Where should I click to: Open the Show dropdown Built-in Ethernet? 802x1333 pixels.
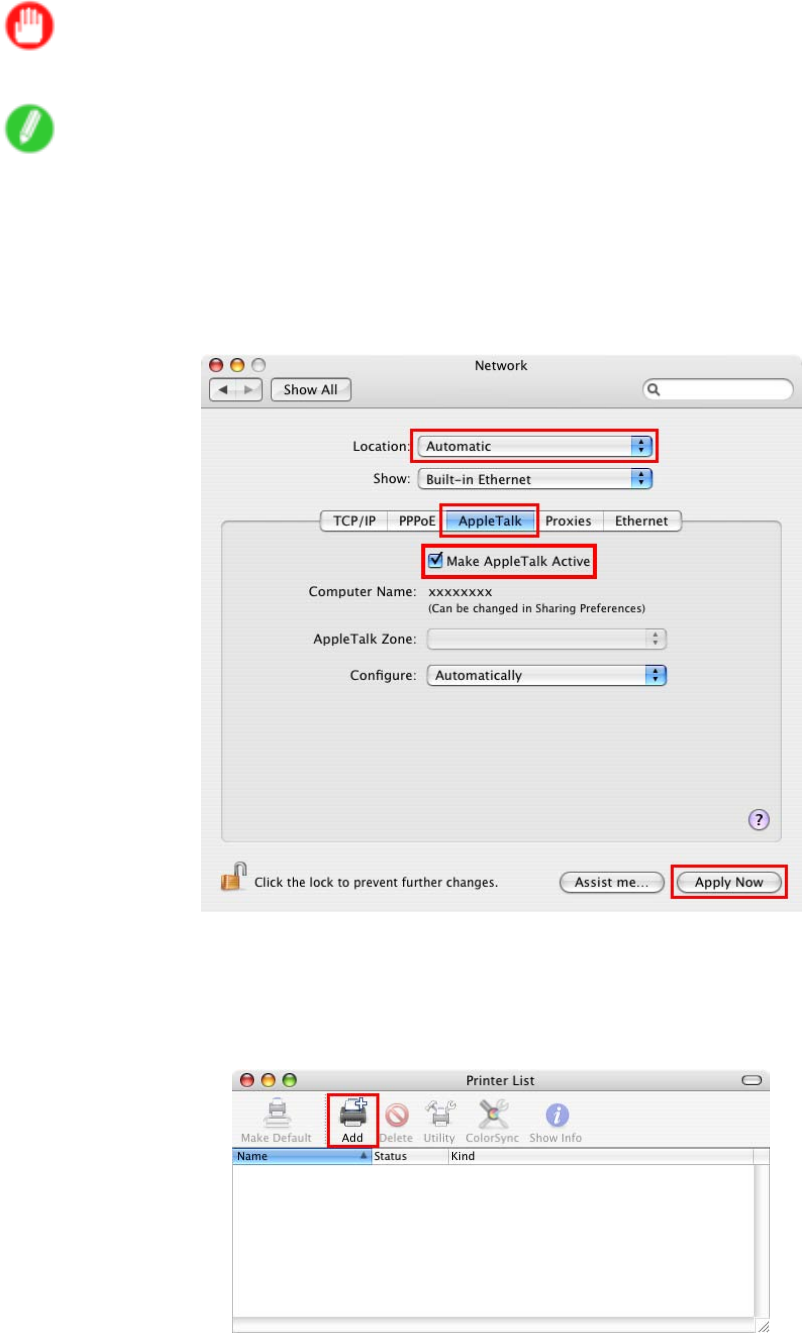[535, 479]
